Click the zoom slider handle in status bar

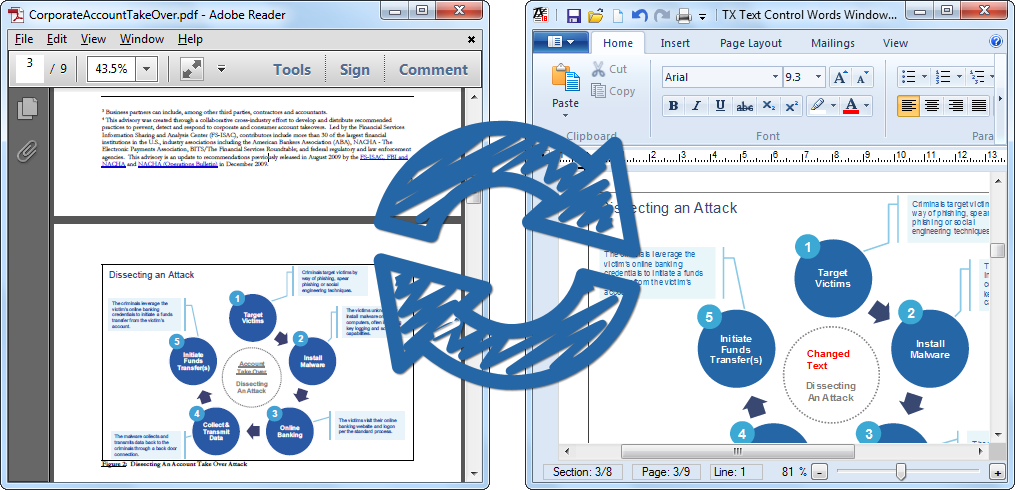(900, 472)
